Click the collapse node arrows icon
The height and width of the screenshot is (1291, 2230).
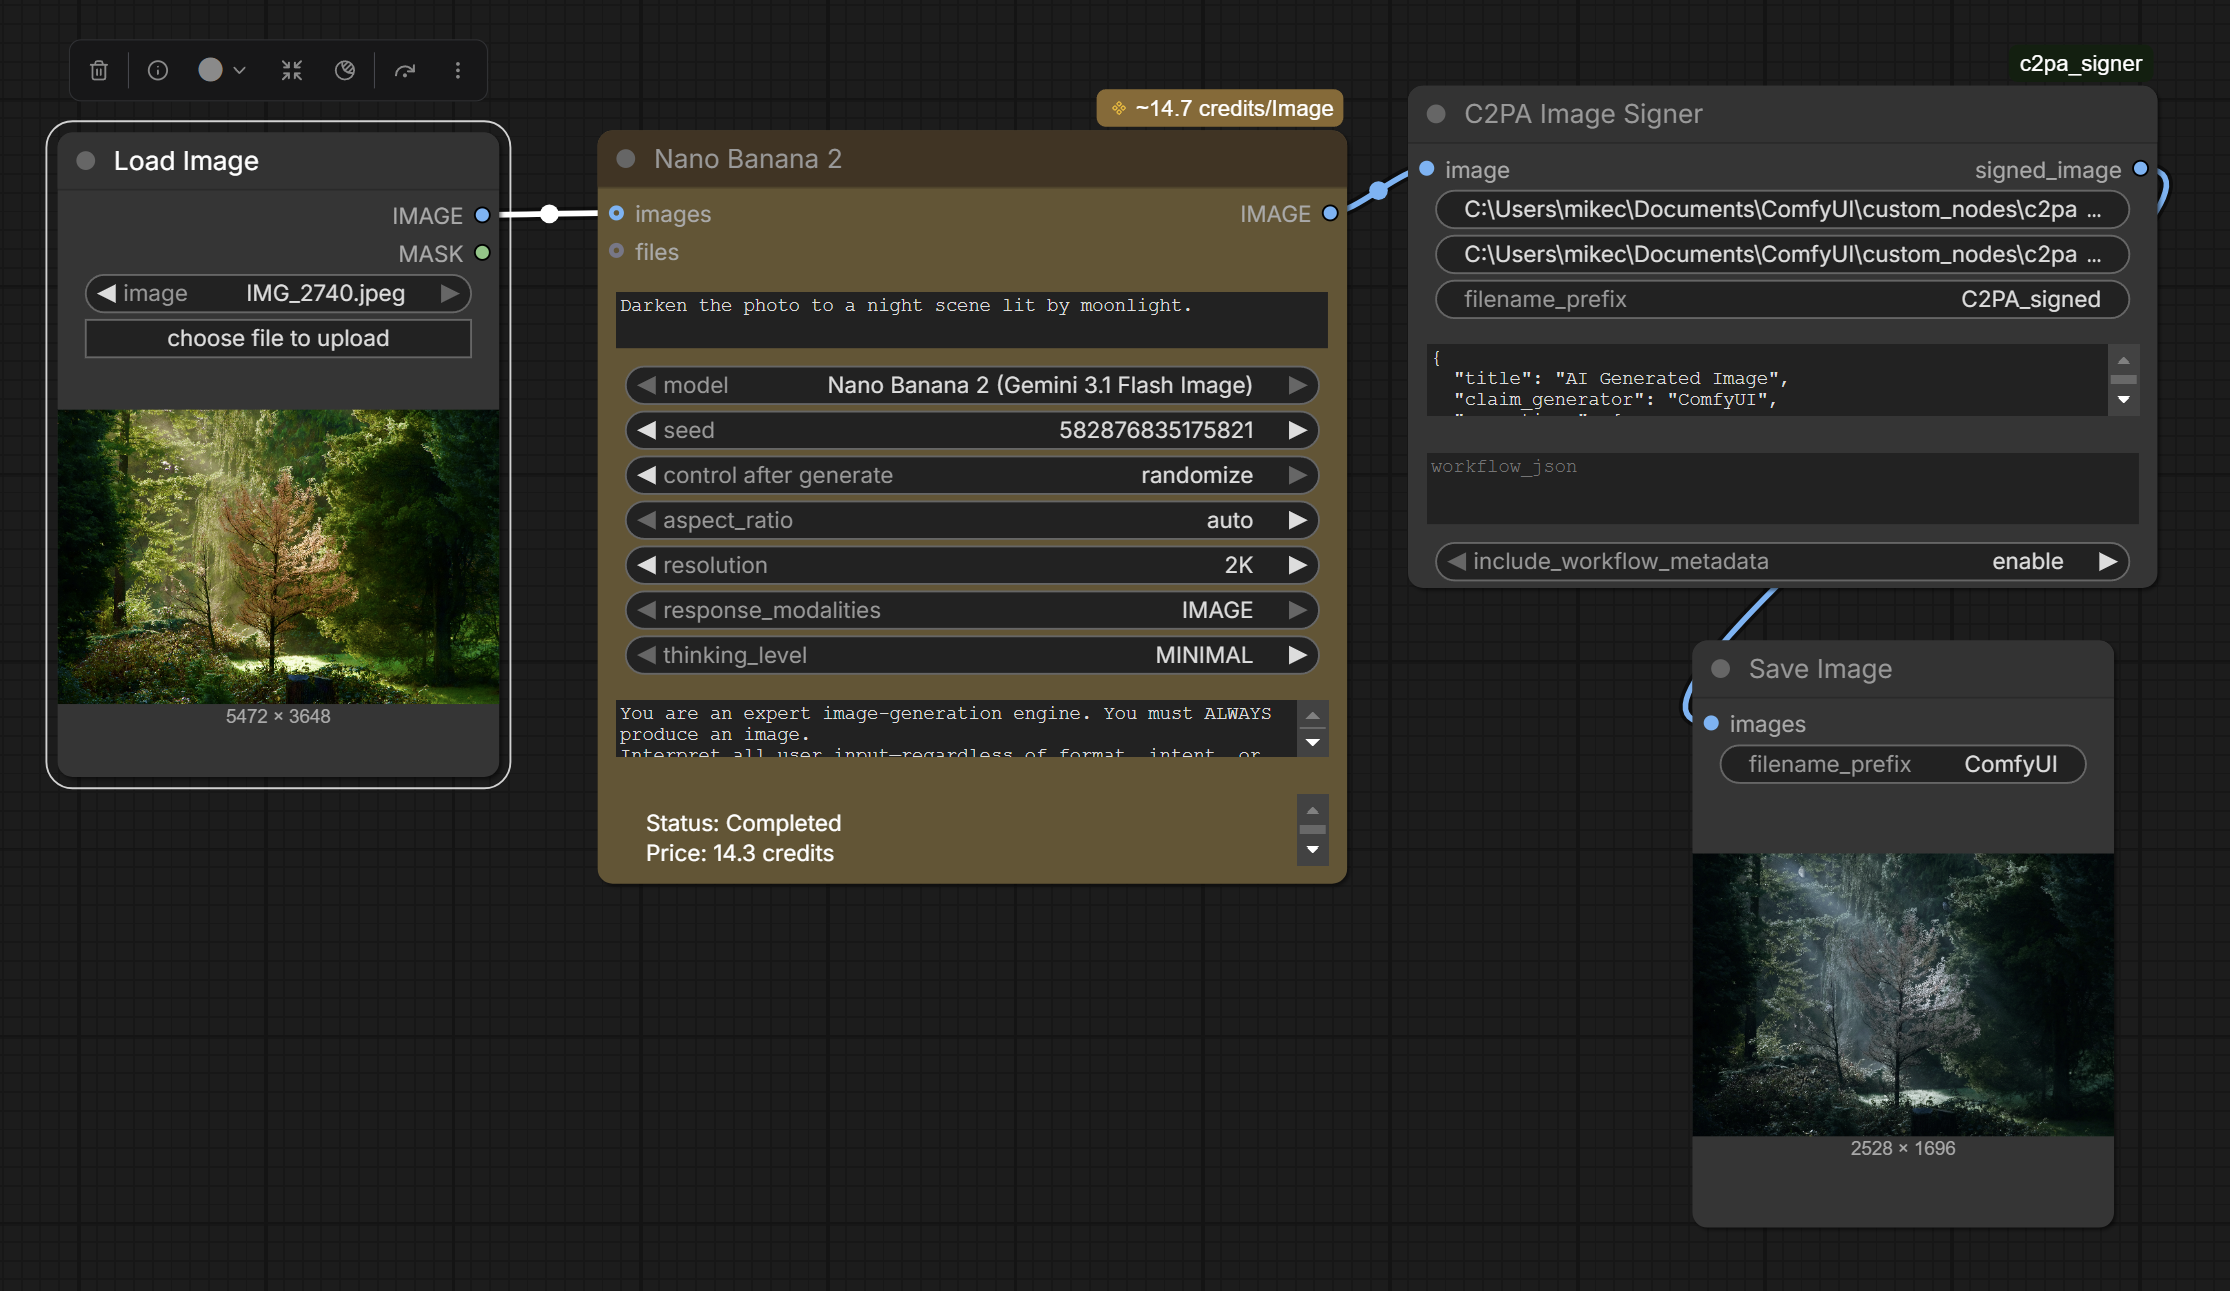(291, 70)
